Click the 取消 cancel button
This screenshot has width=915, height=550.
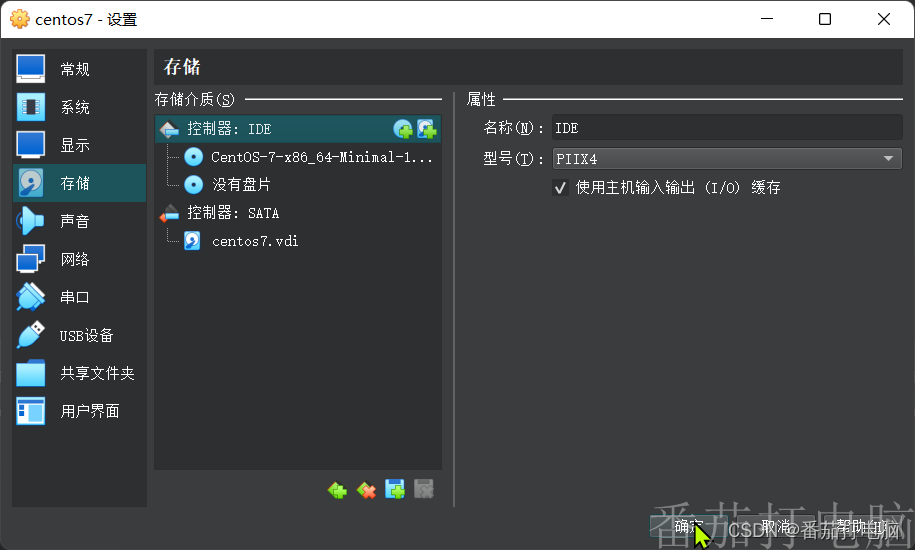(x=776, y=527)
